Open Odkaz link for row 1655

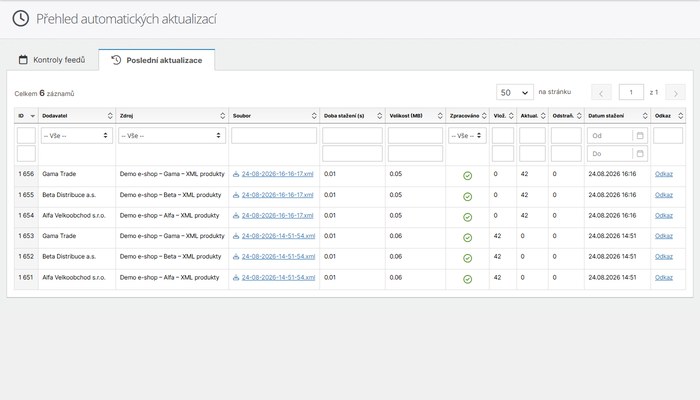(664, 195)
